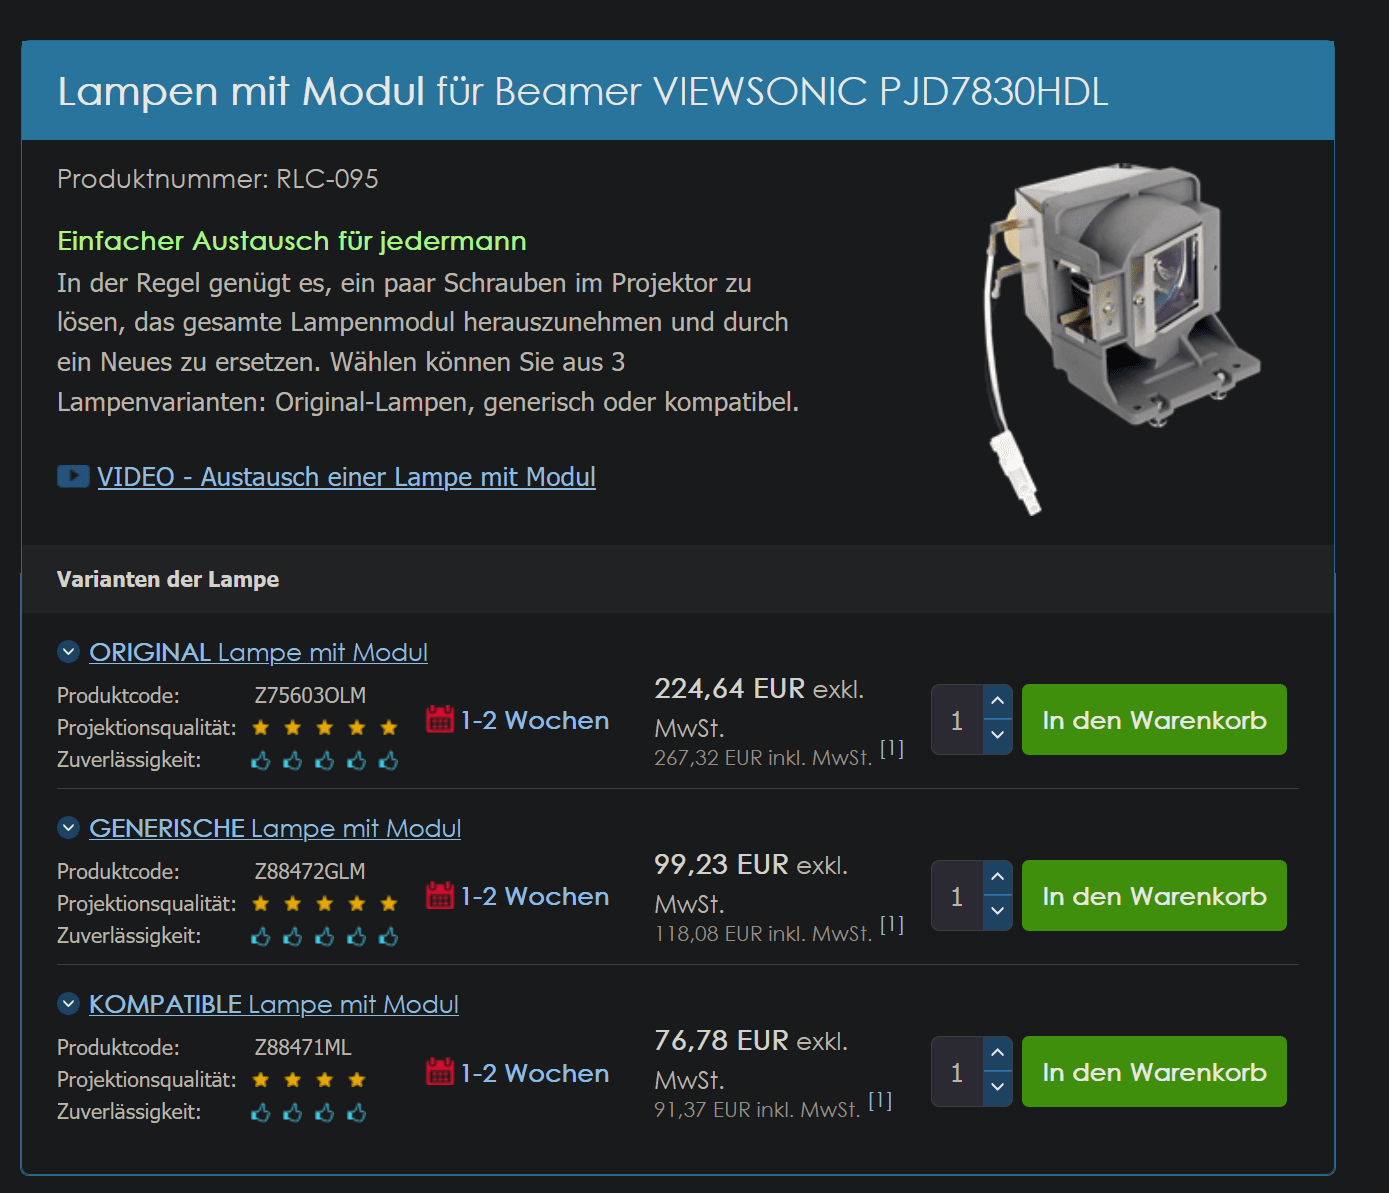Screen dimensions: 1389x1193
Task: Open footnote [1] beside 118,08 EUR price
Action: click(x=892, y=924)
